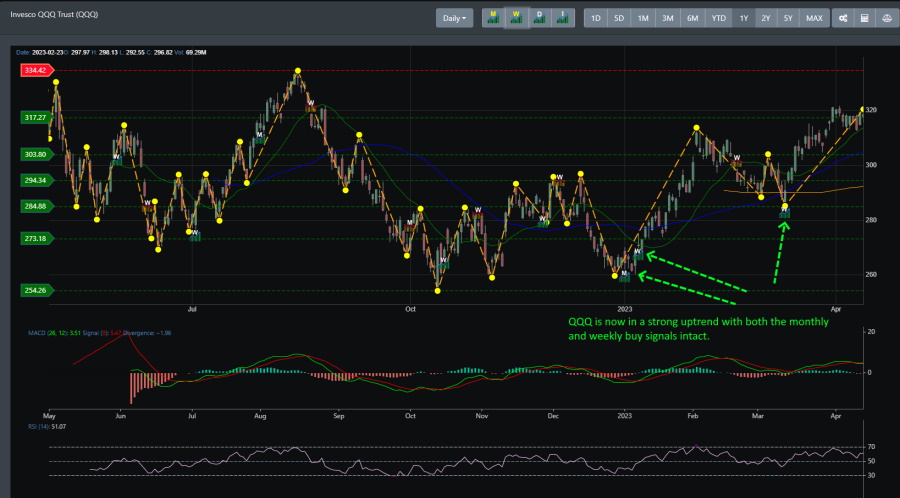This screenshot has width=900, height=498.
Task: Click the 273.18 price level tag
Action: click(37, 238)
